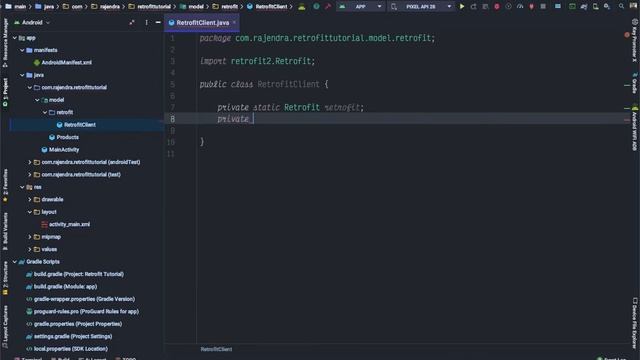Screen dimensions: 640x360
Task: Open the search everywhere magnifier icon
Action: point(621,7)
